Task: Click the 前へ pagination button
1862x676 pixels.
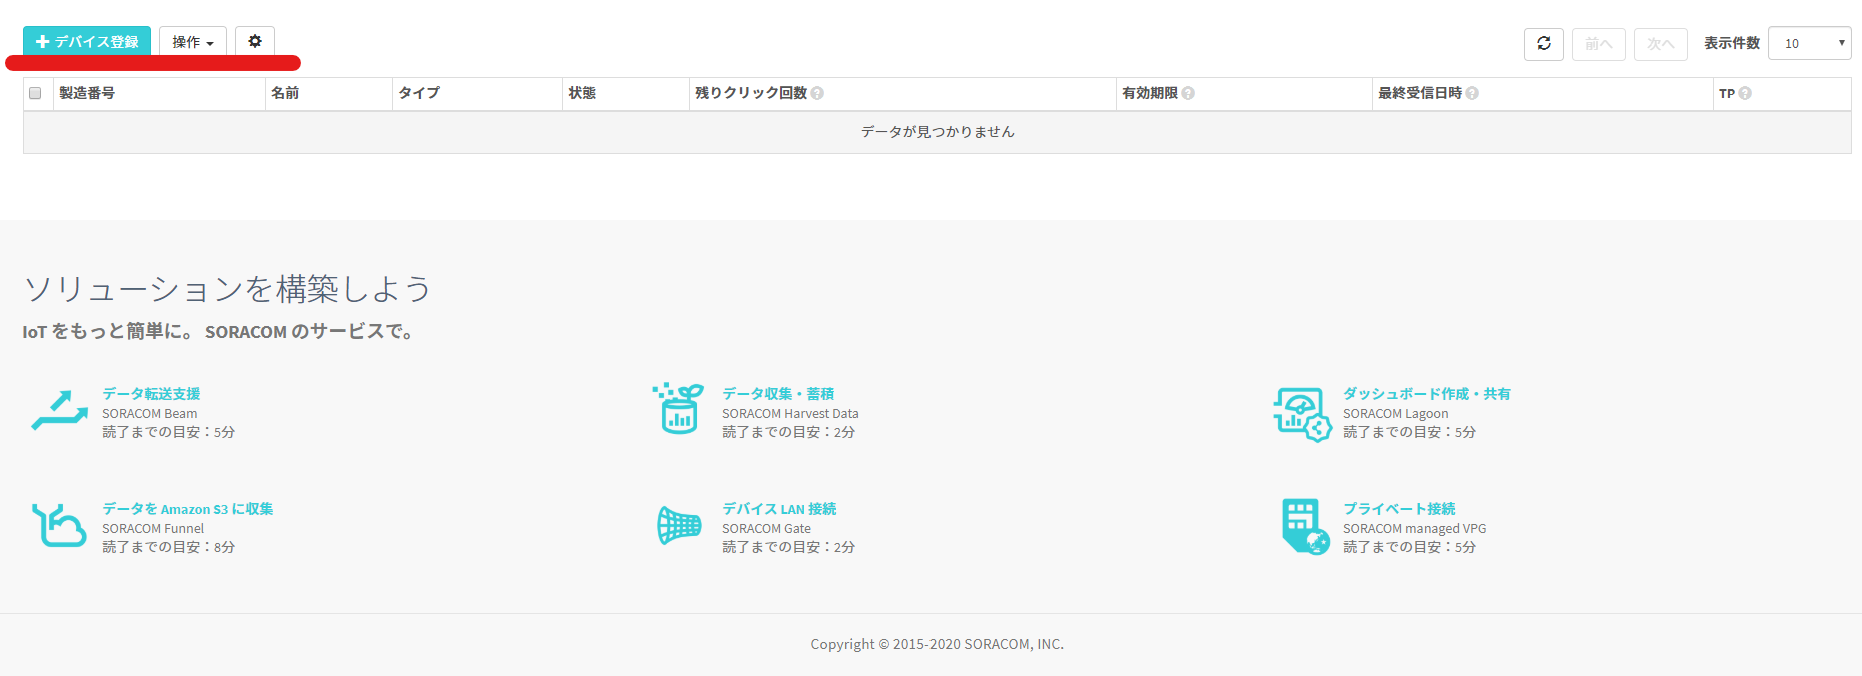Action: [x=1599, y=44]
